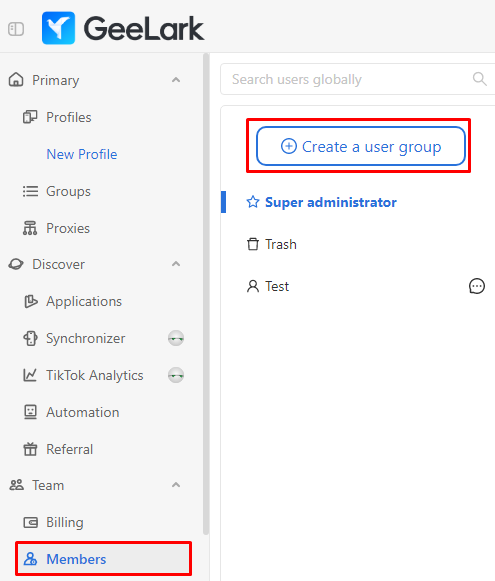This screenshot has height=581, width=495.
Task: Collapse the Discover section chevron
Action: pos(176,264)
